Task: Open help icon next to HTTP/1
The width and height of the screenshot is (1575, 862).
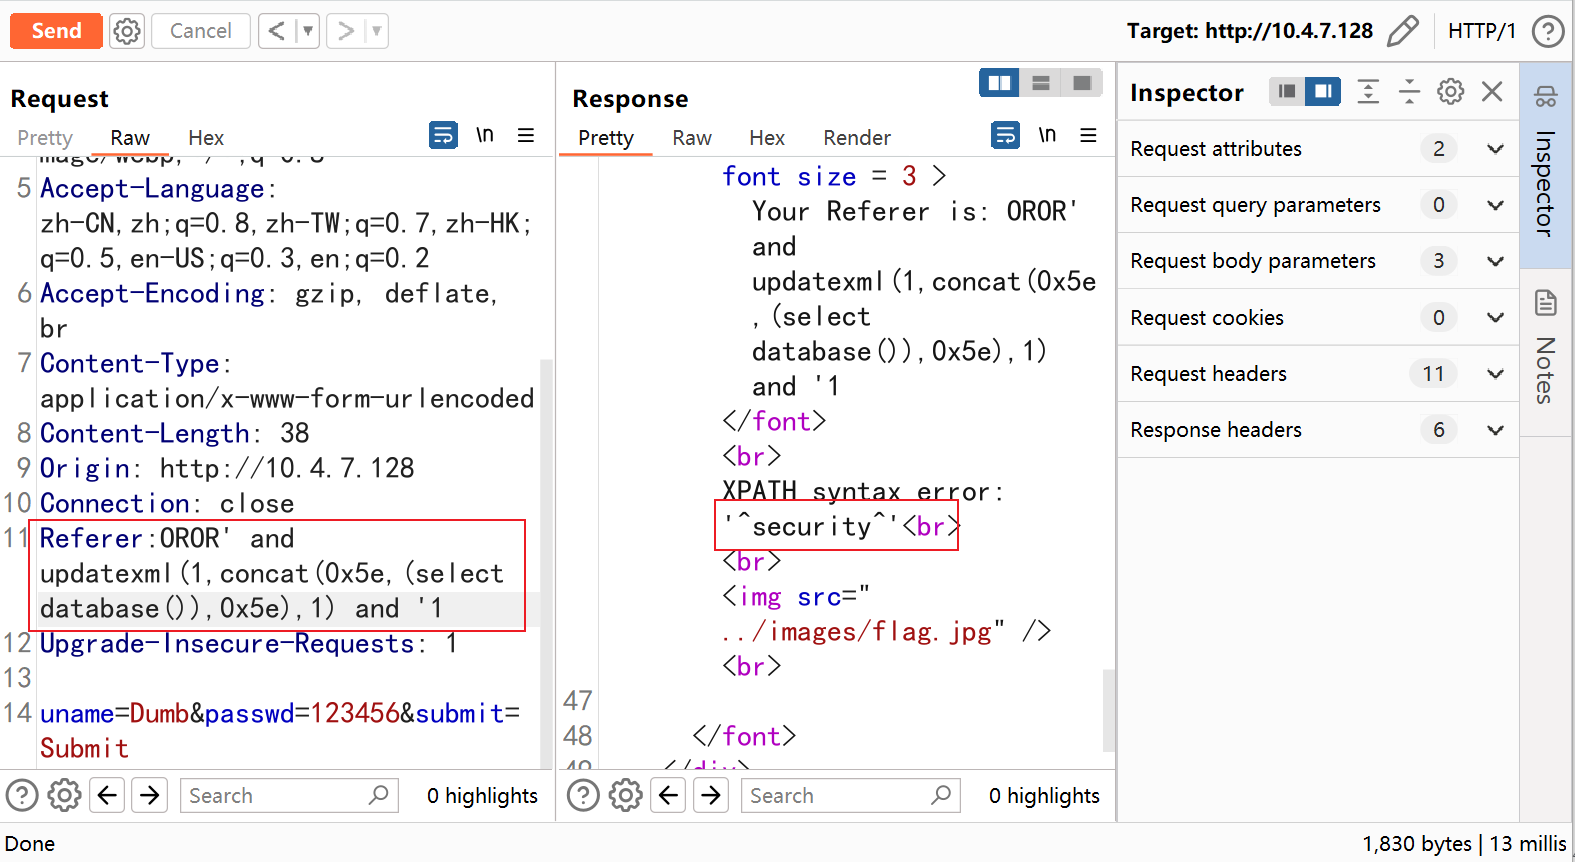Action: click(1548, 31)
